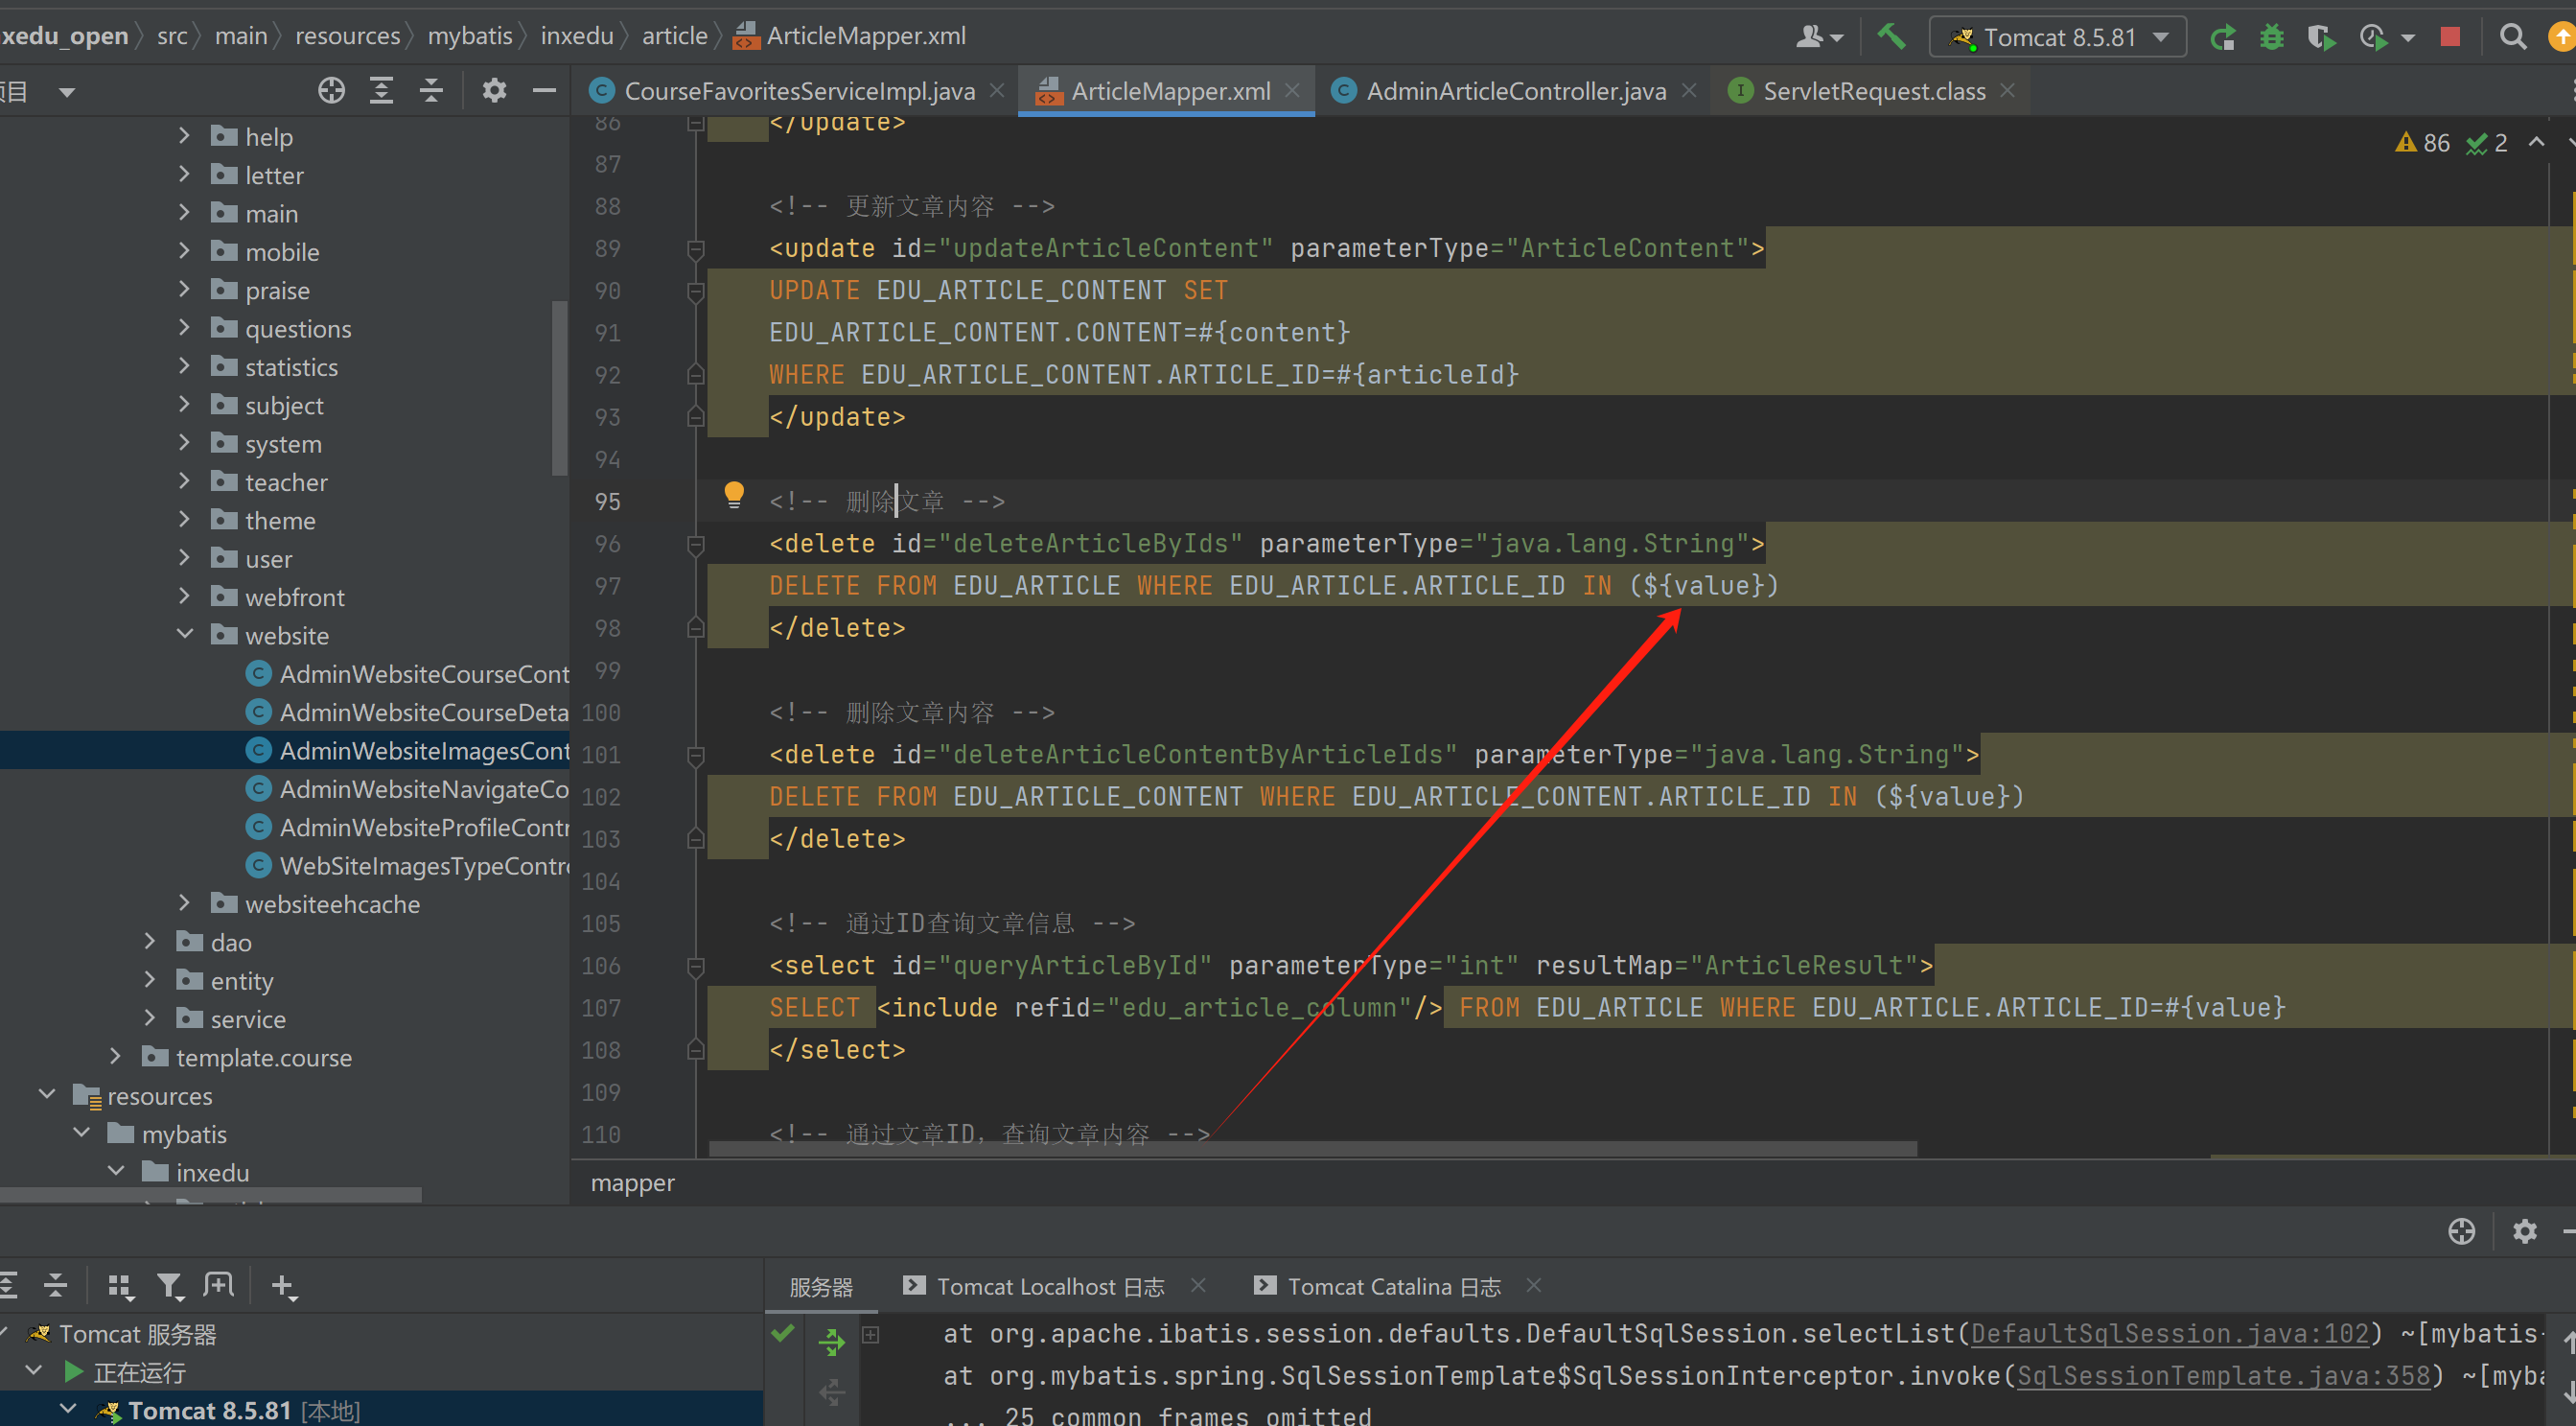Click Group By icon in Services
This screenshot has height=1426, width=2576.
pos(120,1286)
